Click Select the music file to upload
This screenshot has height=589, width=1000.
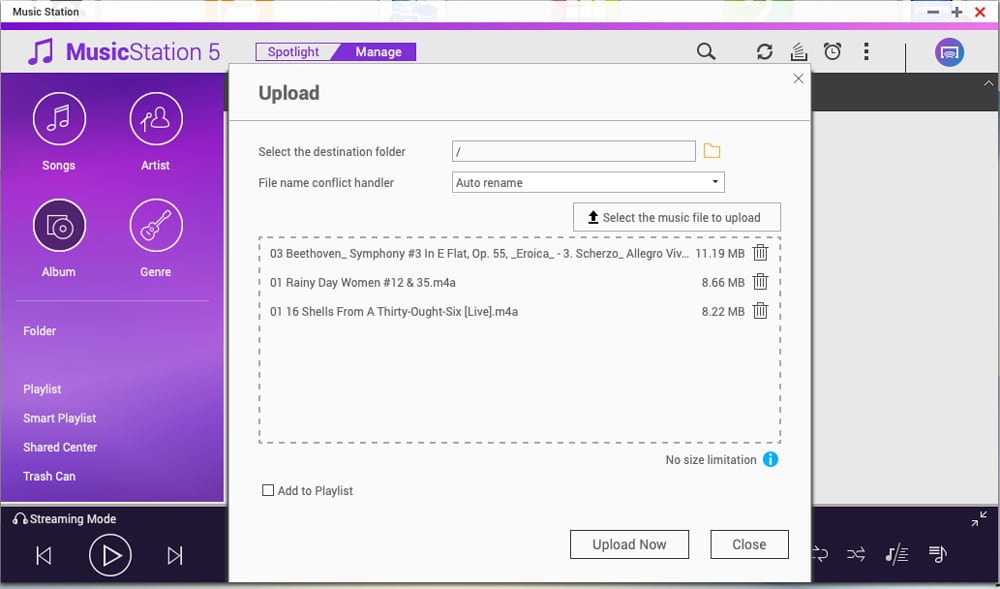tap(677, 217)
